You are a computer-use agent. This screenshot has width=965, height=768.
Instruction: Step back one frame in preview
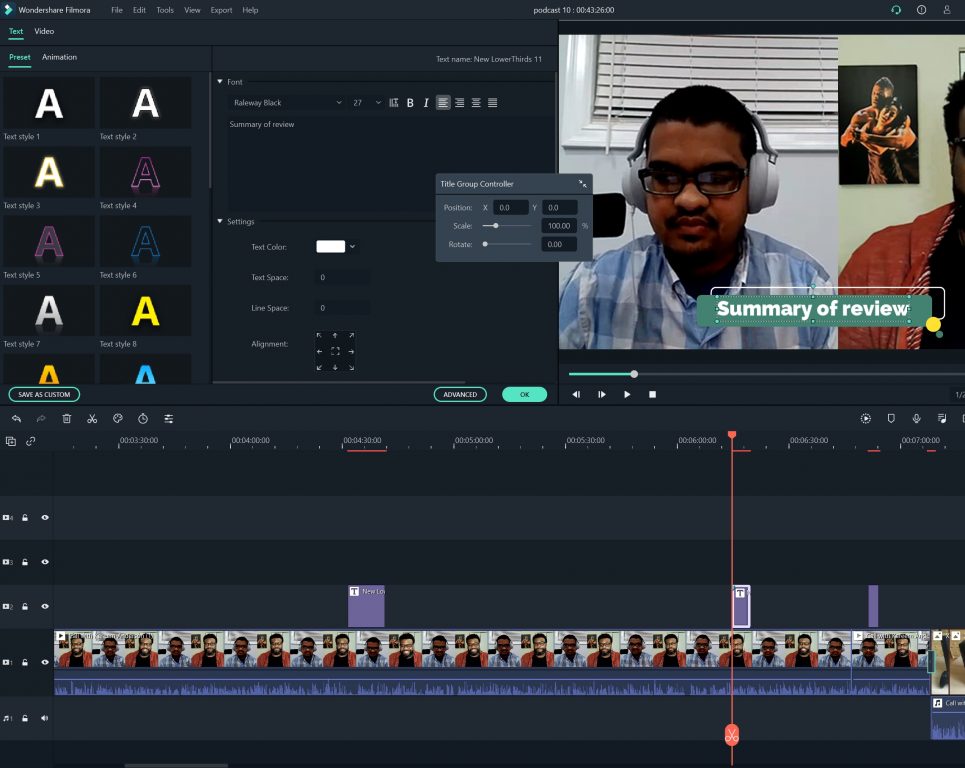coord(576,394)
